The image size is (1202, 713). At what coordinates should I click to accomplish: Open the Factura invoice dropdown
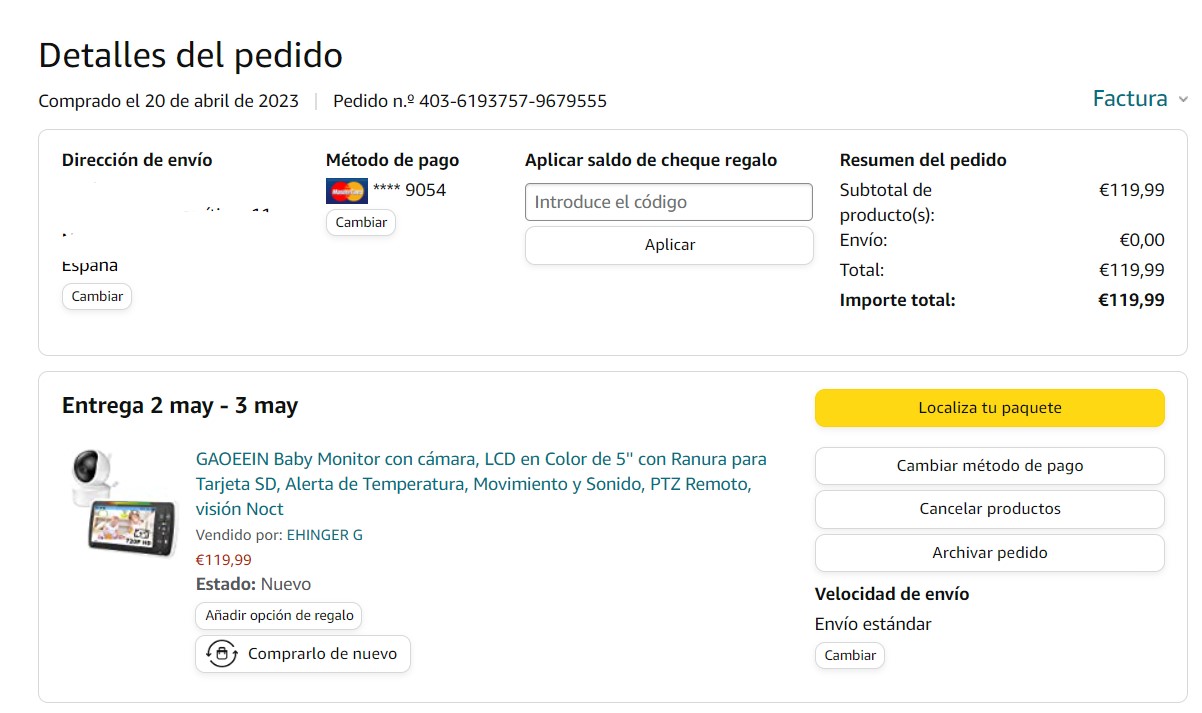(1130, 99)
